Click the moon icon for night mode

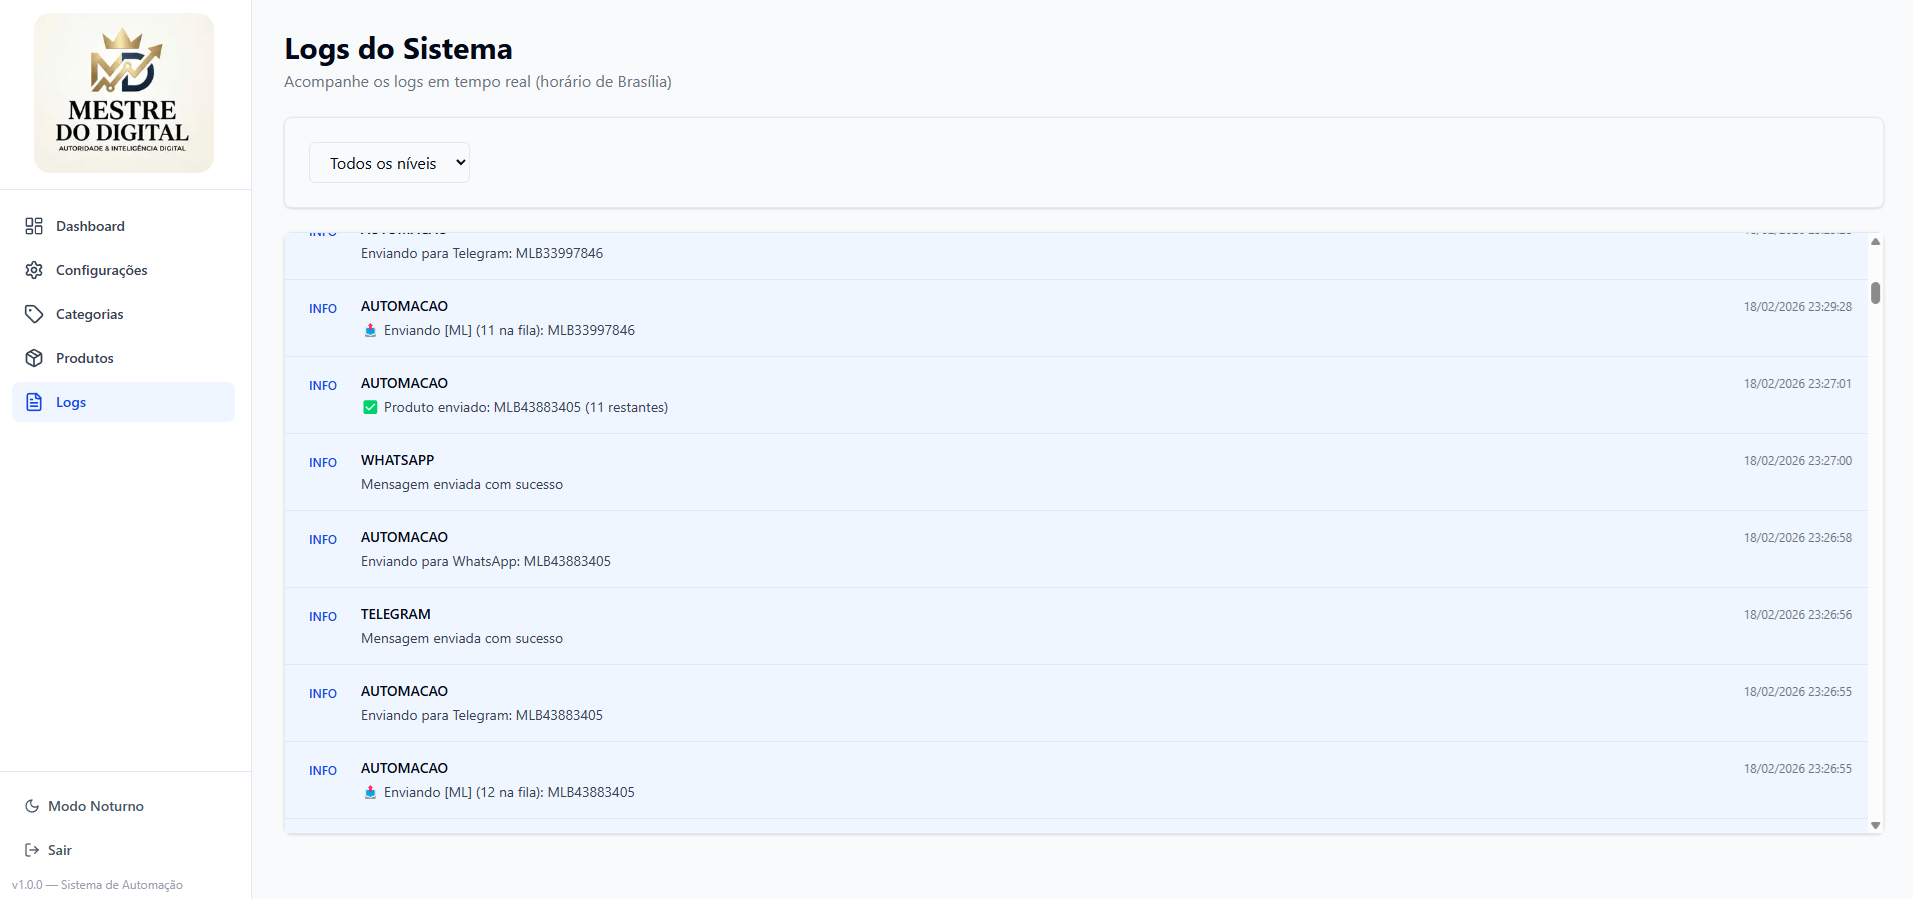pyautogui.click(x=32, y=806)
